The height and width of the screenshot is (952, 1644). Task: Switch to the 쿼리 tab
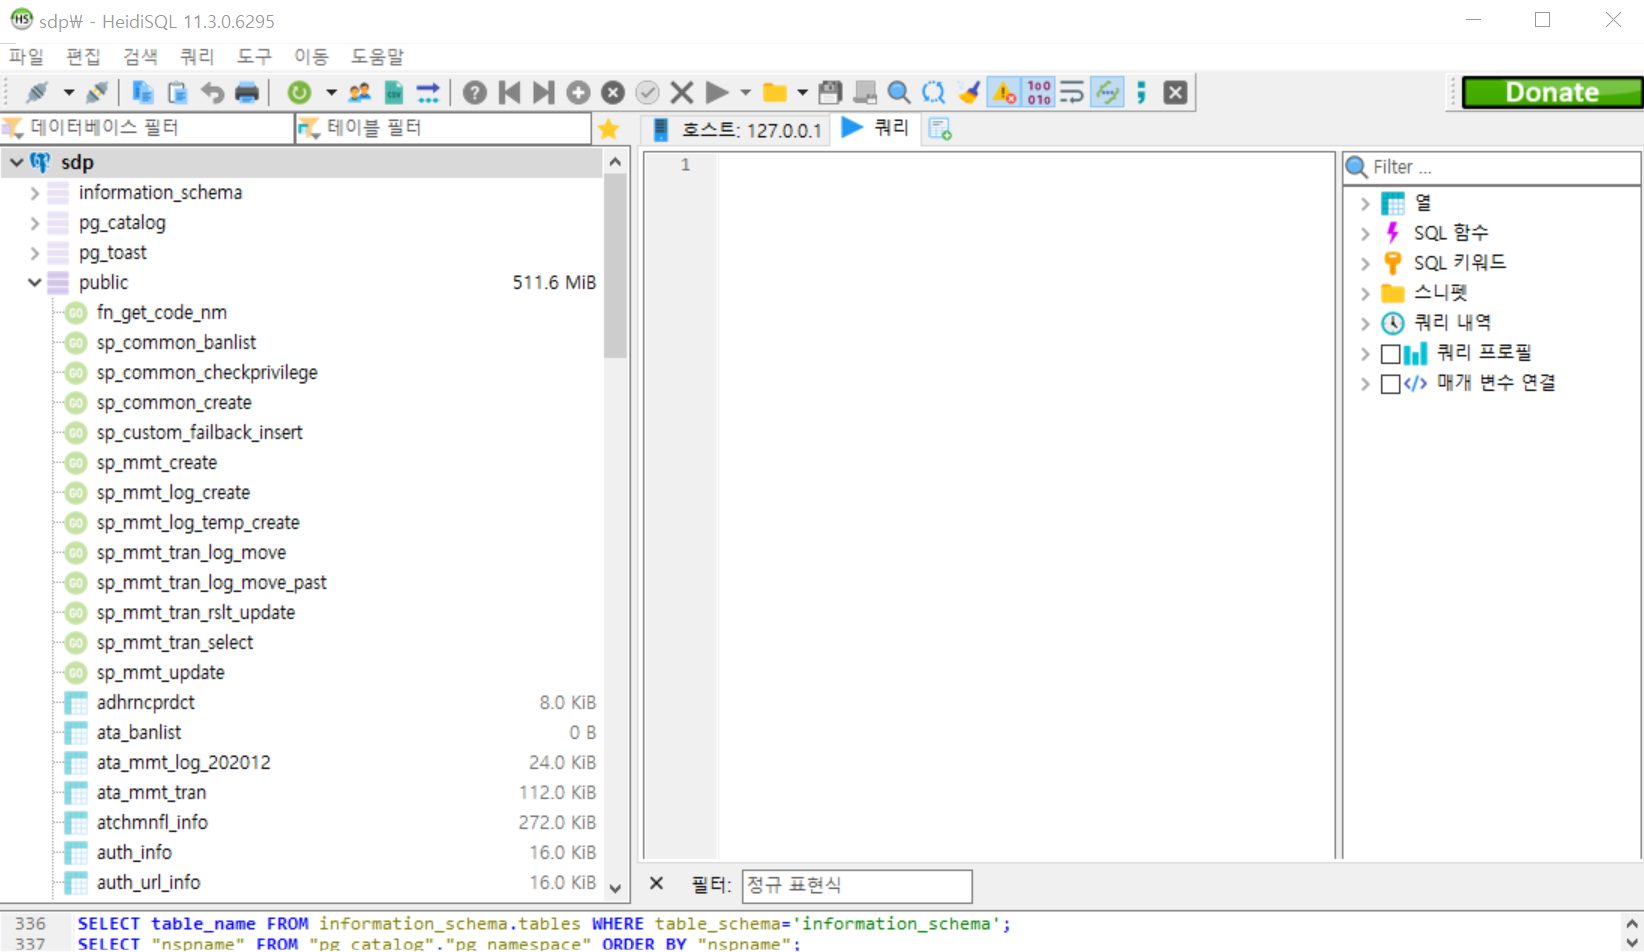coord(876,128)
